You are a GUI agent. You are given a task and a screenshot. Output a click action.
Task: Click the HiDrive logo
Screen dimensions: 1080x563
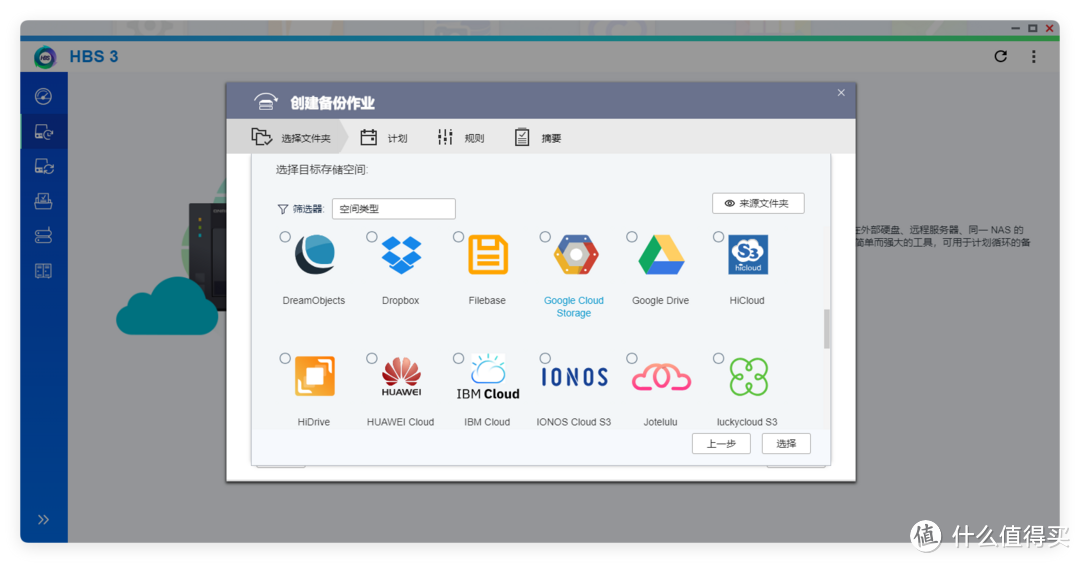(315, 376)
